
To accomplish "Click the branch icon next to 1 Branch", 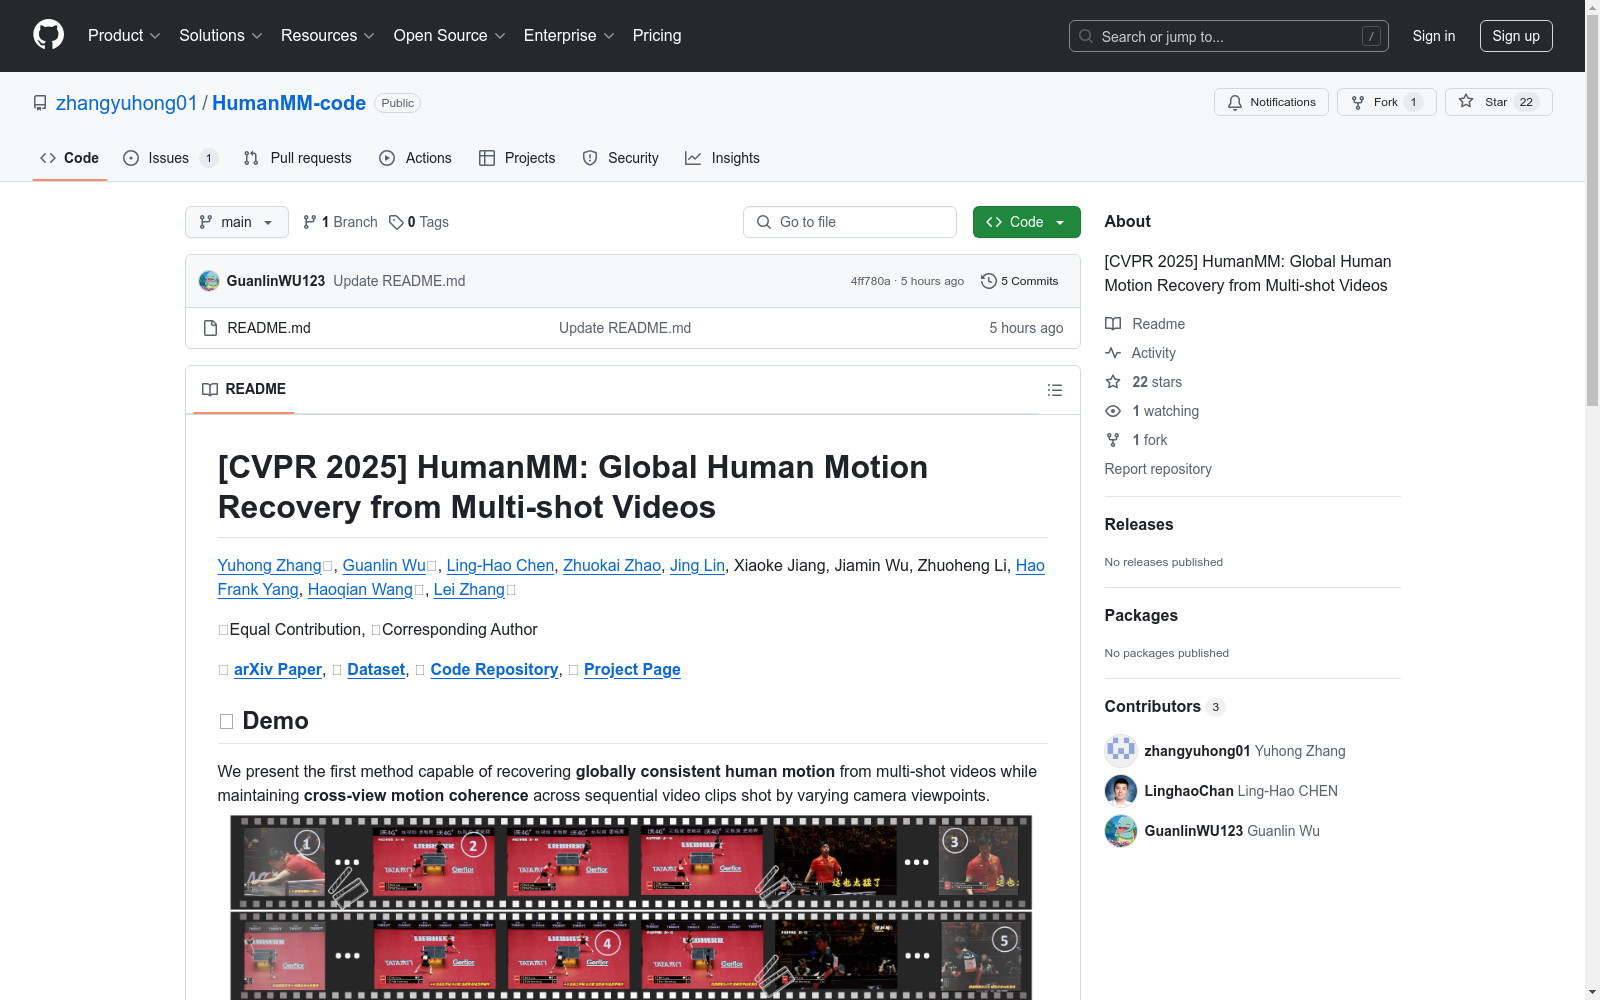I will (310, 222).
